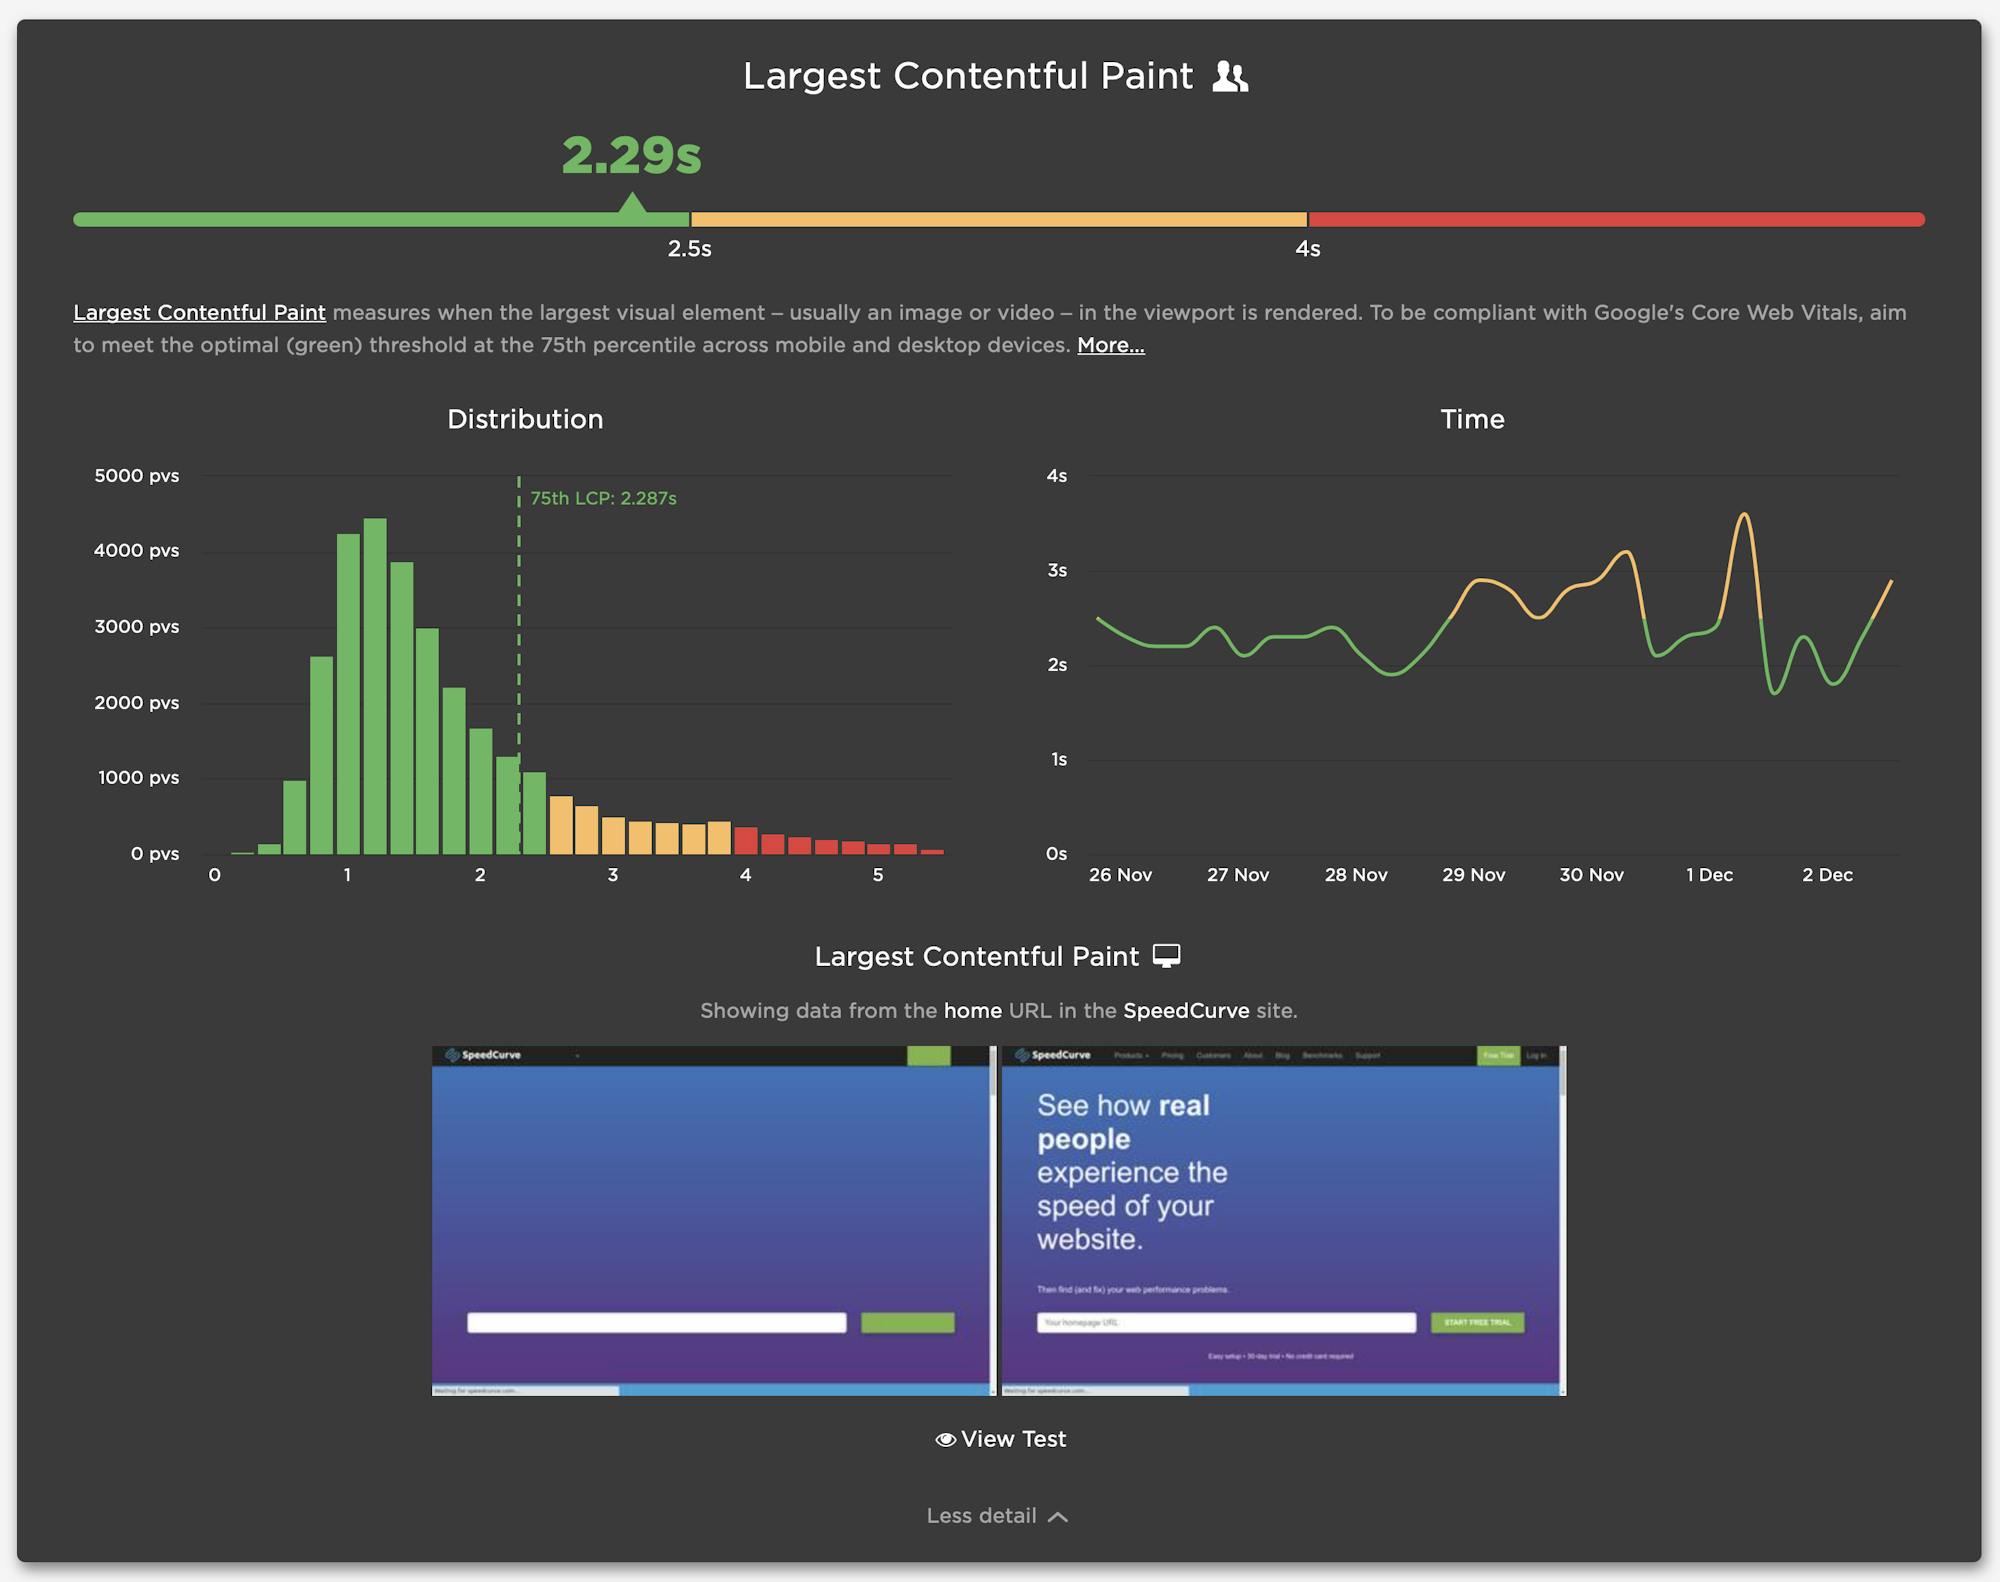Click the View Test button
2000x1582 pixels.
[x=1013, y=1439]
